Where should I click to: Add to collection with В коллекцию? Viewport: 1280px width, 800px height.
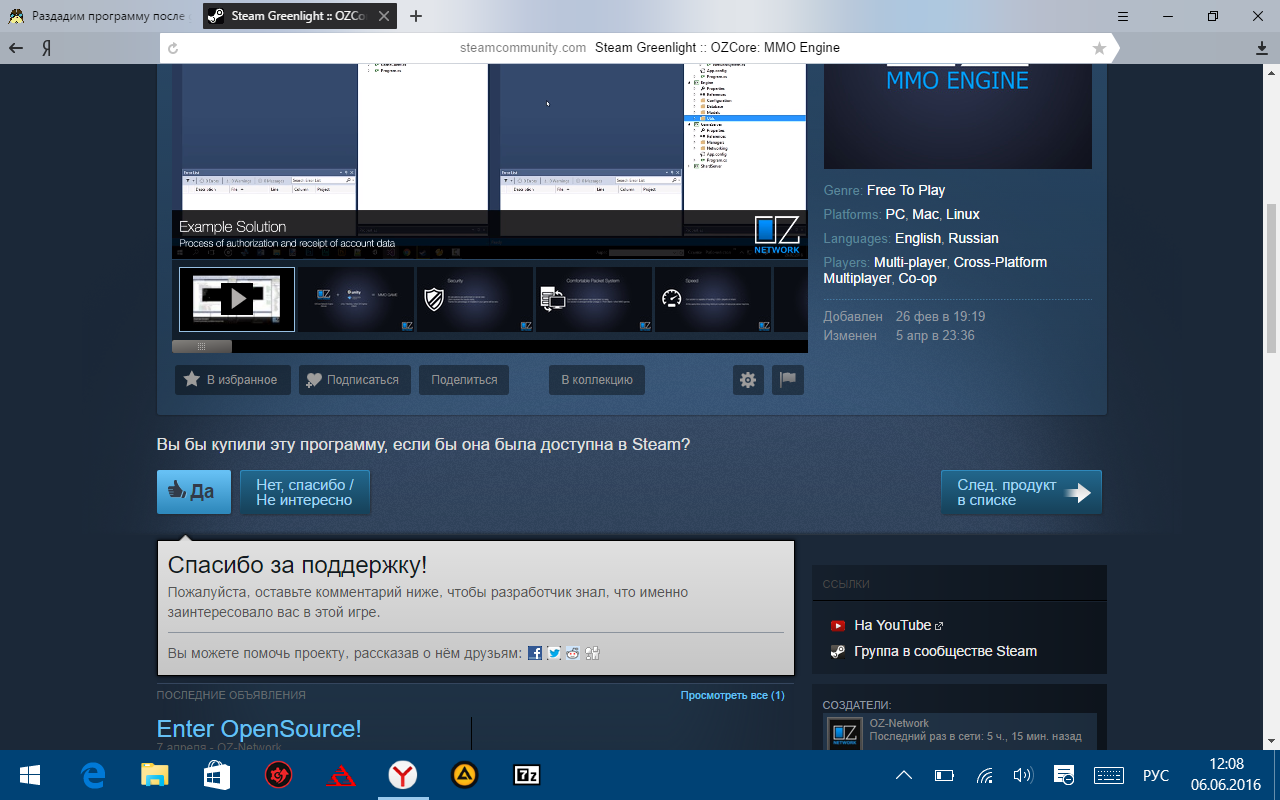click(x=597, y=380)
